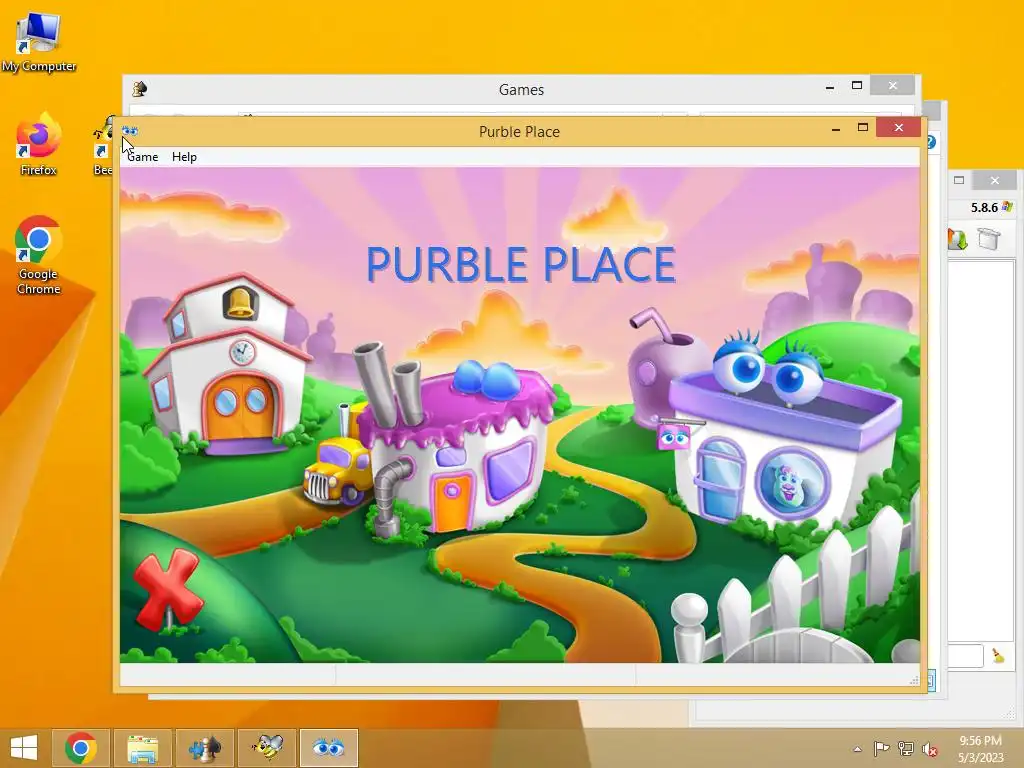The width and height of the screenshot is (1024, 768).
Task: Open the Game menu in Purble Place
Action: click(142, 157)
